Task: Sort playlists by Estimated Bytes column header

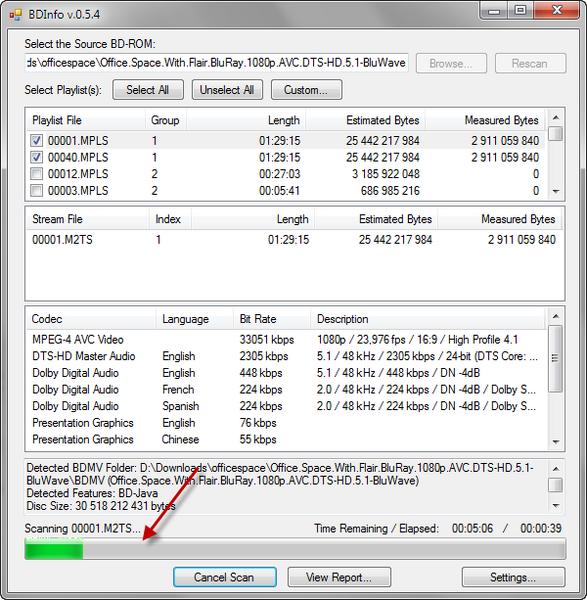Action: coord(365,120)
